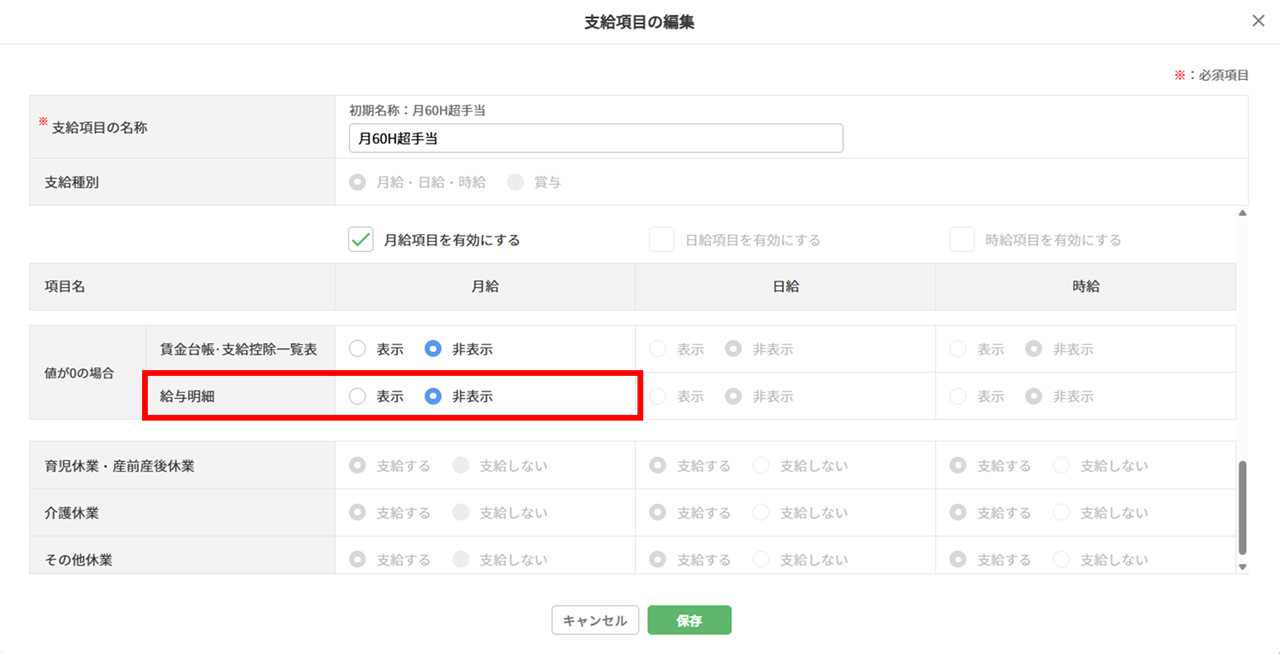Select 表示 for 給与明細 monthly salary
Viewport: 1280px width, 654px height.
pos(358,396)
